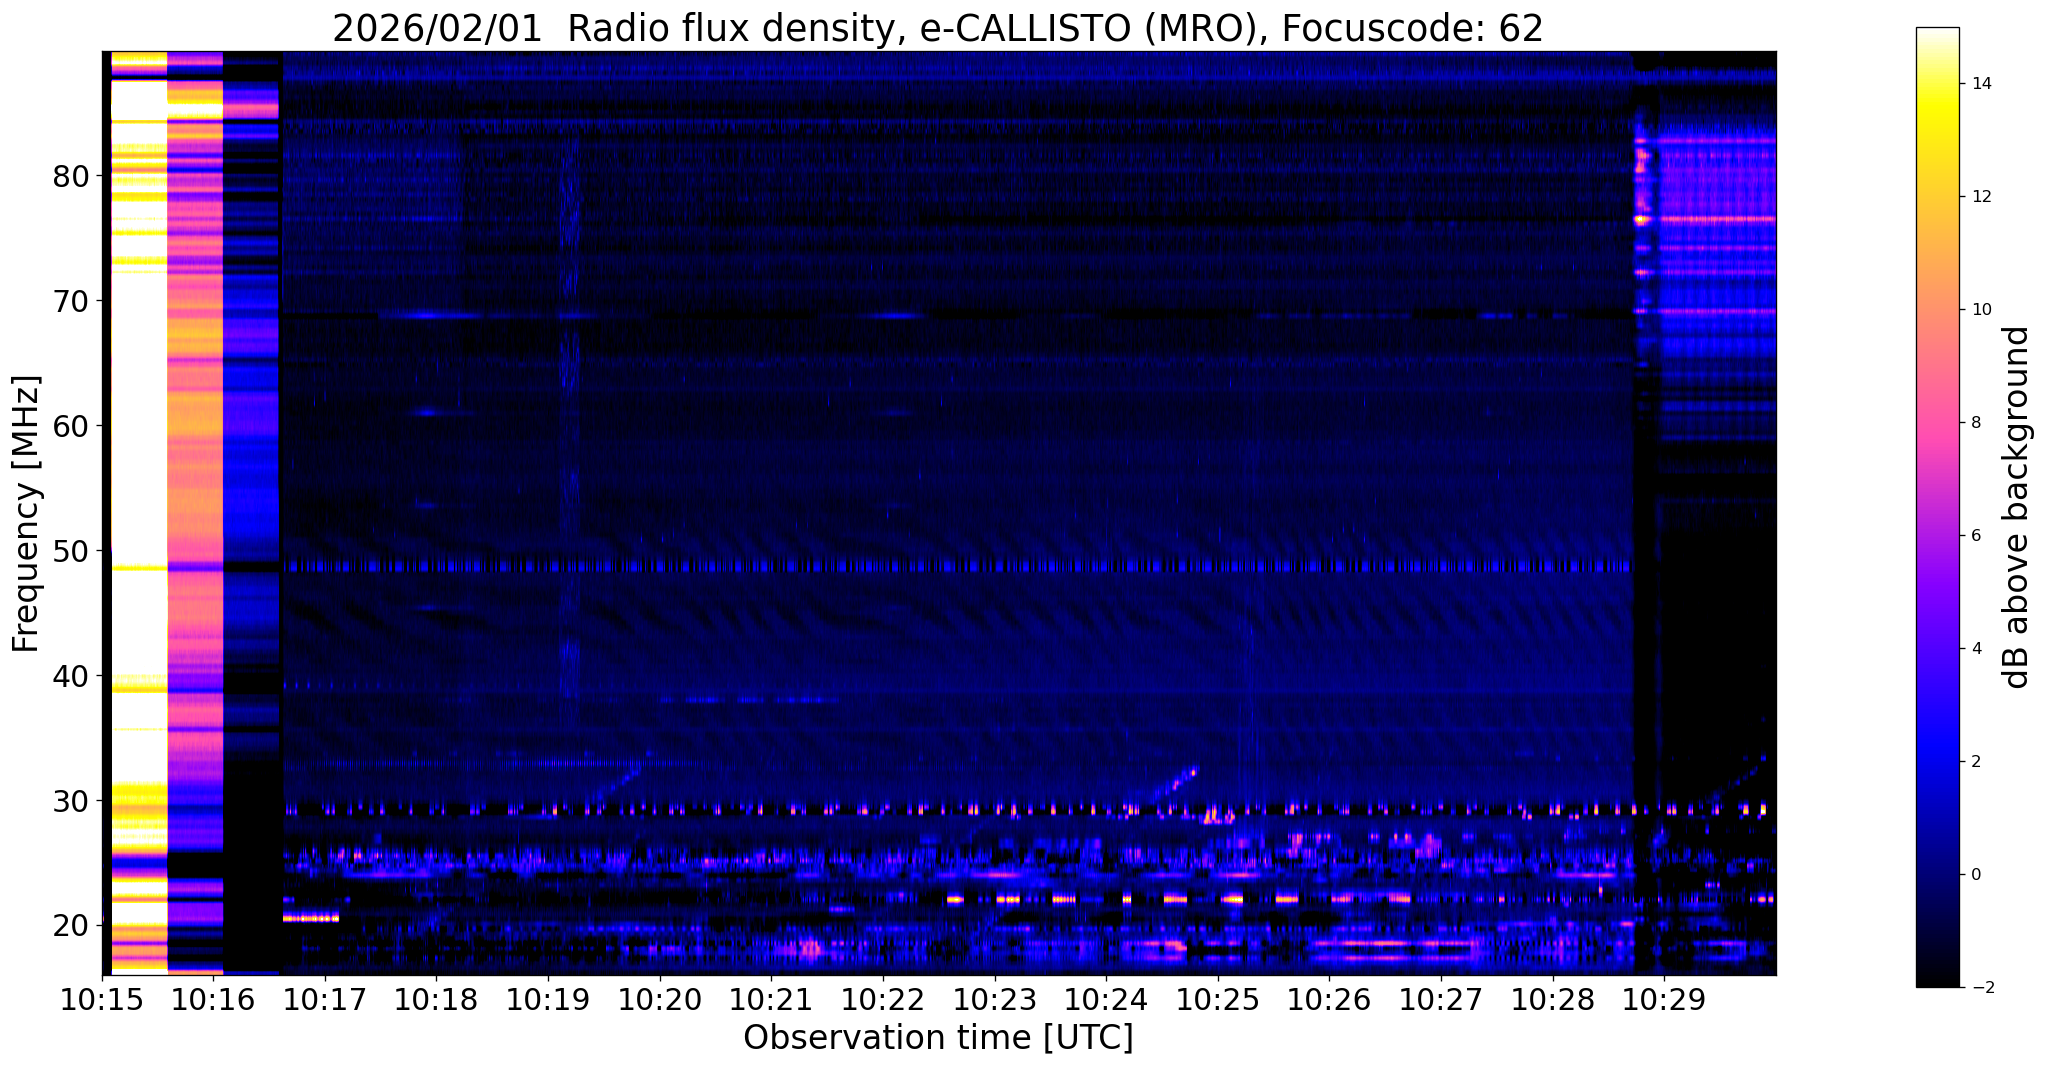Click the bright 76.5 MHz spot near 10:28:45
The image size is (2047, 1067).
[1640, 219]
